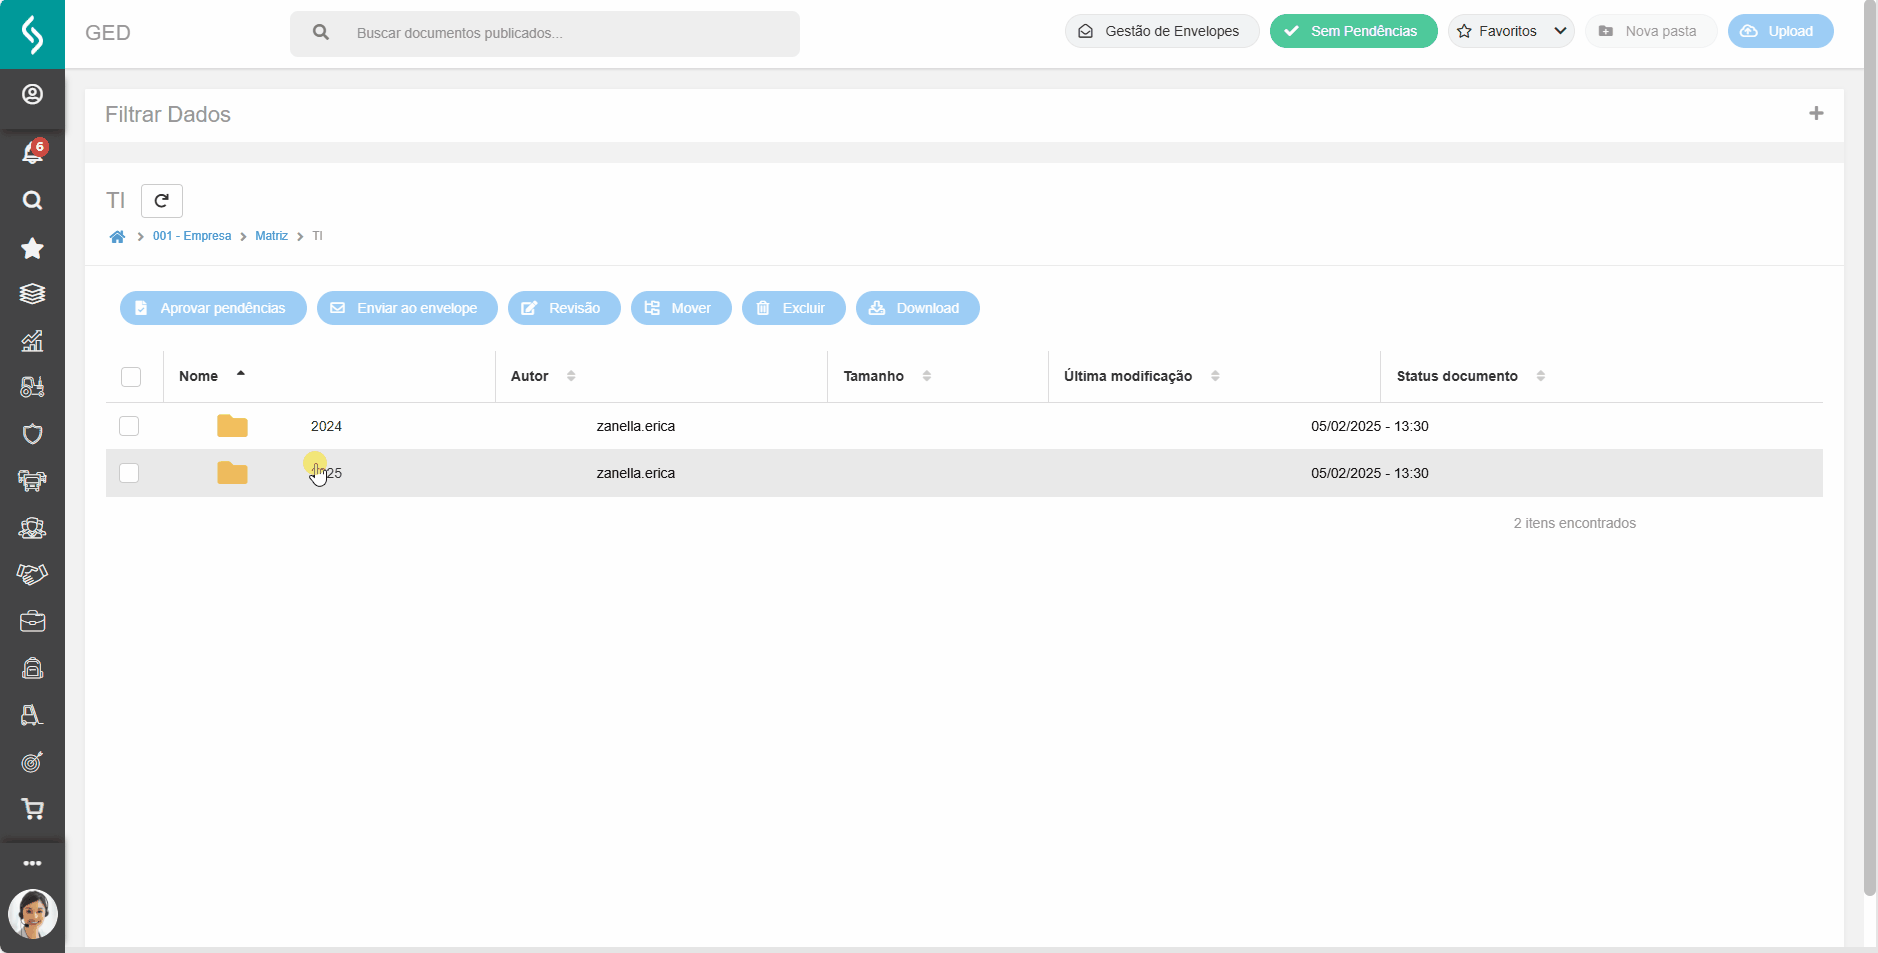Open the people group icon in sidebar

tap(32, 528)
